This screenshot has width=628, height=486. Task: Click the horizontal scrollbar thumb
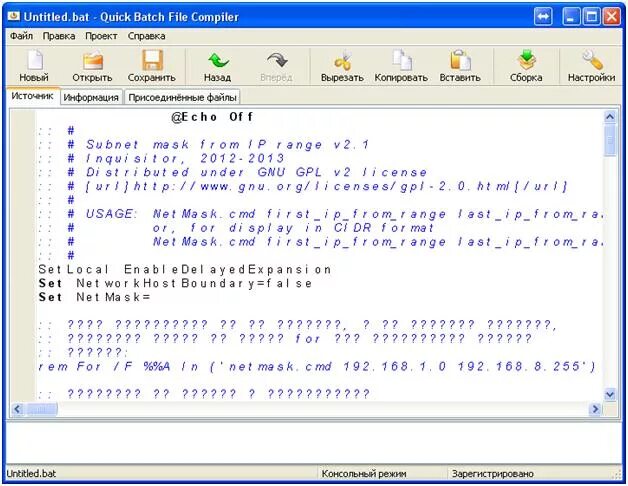[41, 409]
